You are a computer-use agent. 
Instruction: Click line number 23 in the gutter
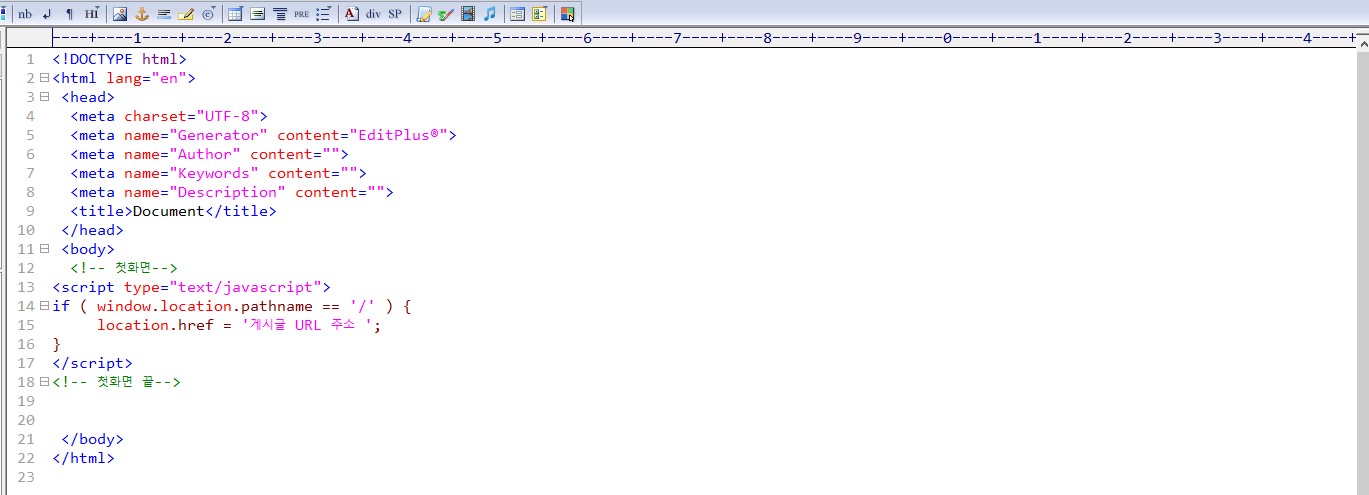pyautogui.click(x=26, y=477)
